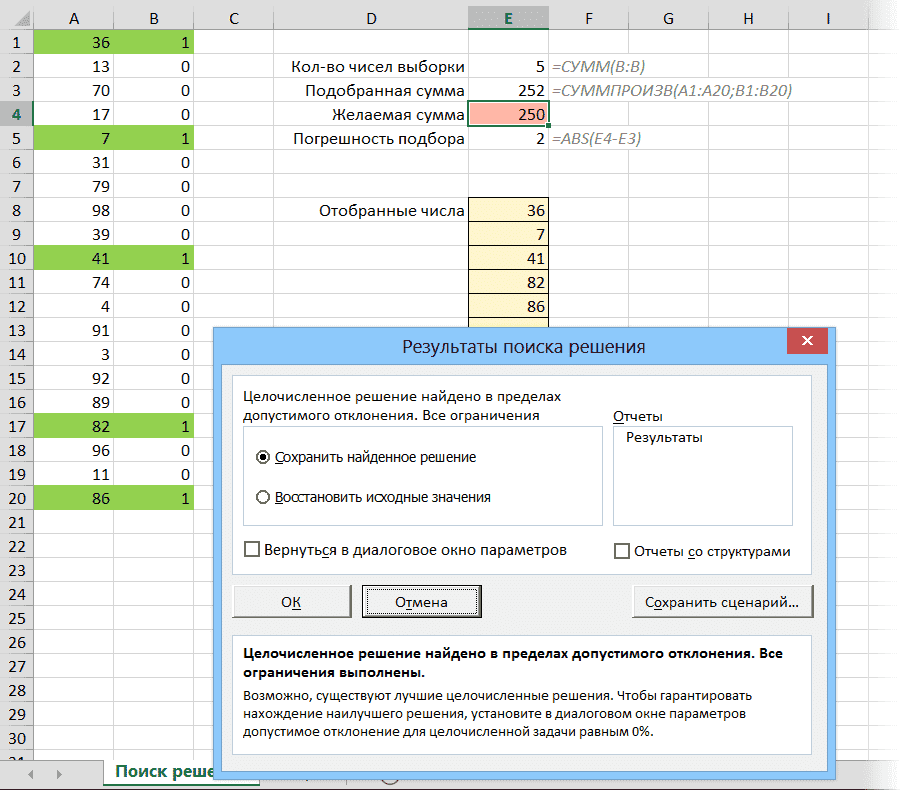Click Сохранить сценарий... button
The height and width of the screenshot is (790, 901).
[721, 602]
